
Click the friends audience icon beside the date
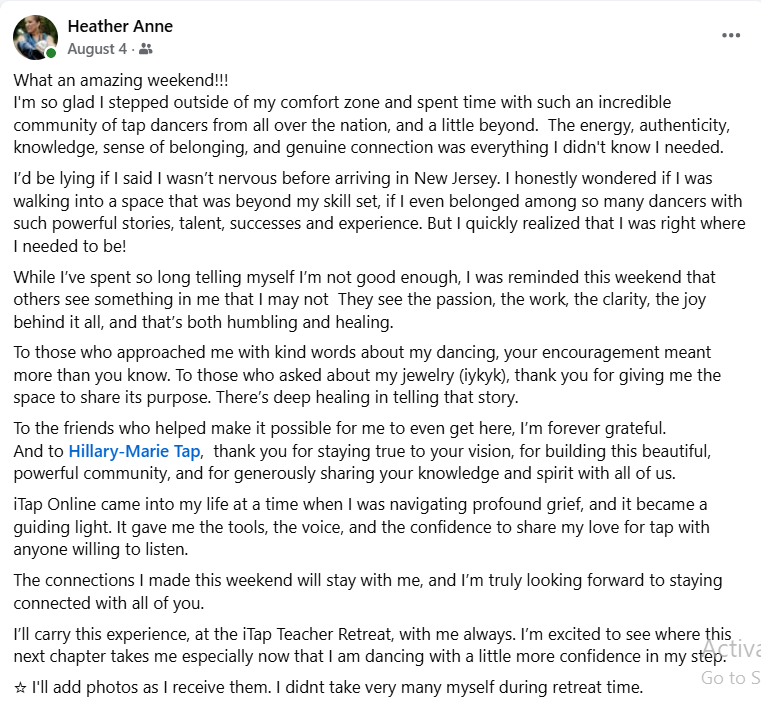click(x=147, y=48)
